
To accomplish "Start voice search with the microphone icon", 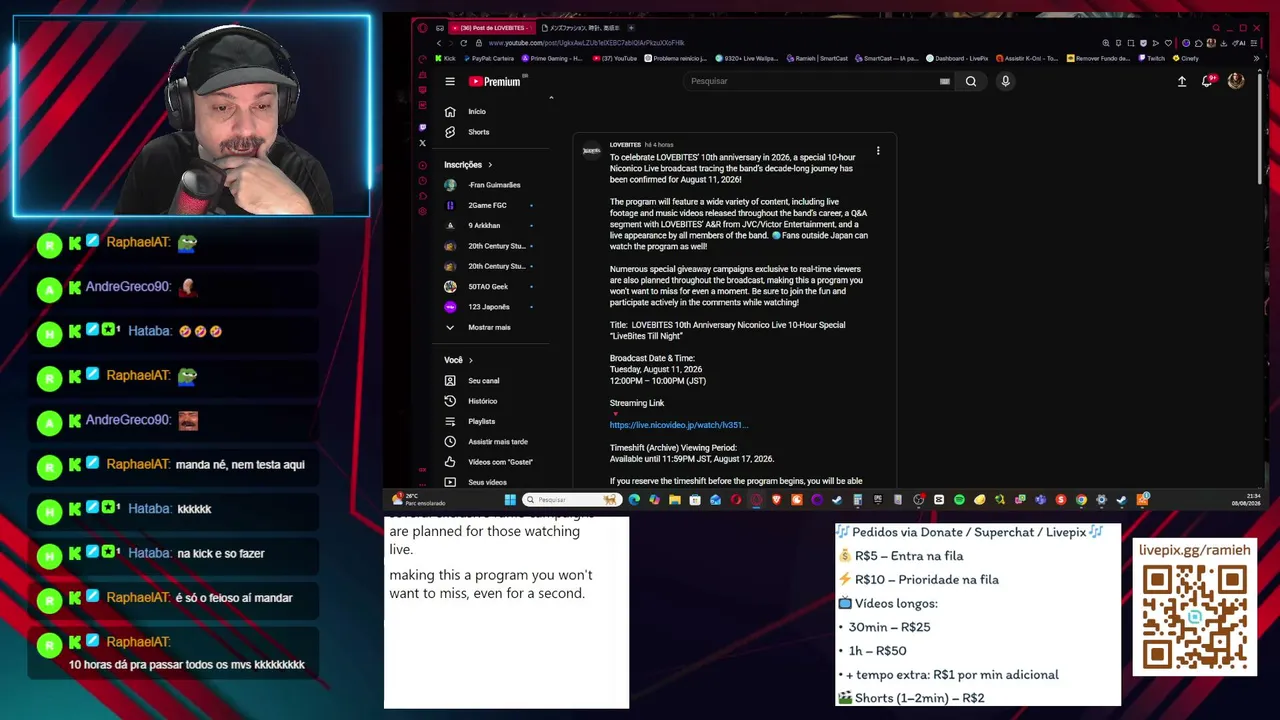I will click(1005, 81).
